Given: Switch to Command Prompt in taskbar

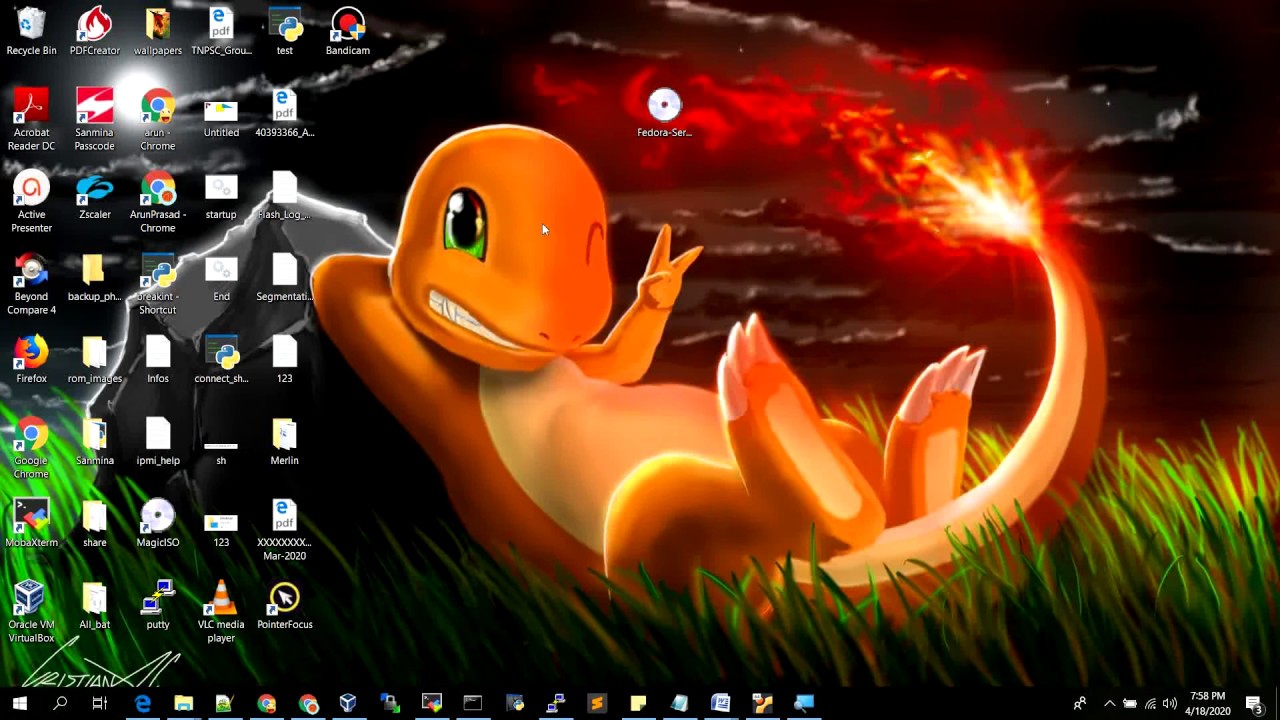Looking at the screenshot, I should pyautogui.click(x=472, y=703).
